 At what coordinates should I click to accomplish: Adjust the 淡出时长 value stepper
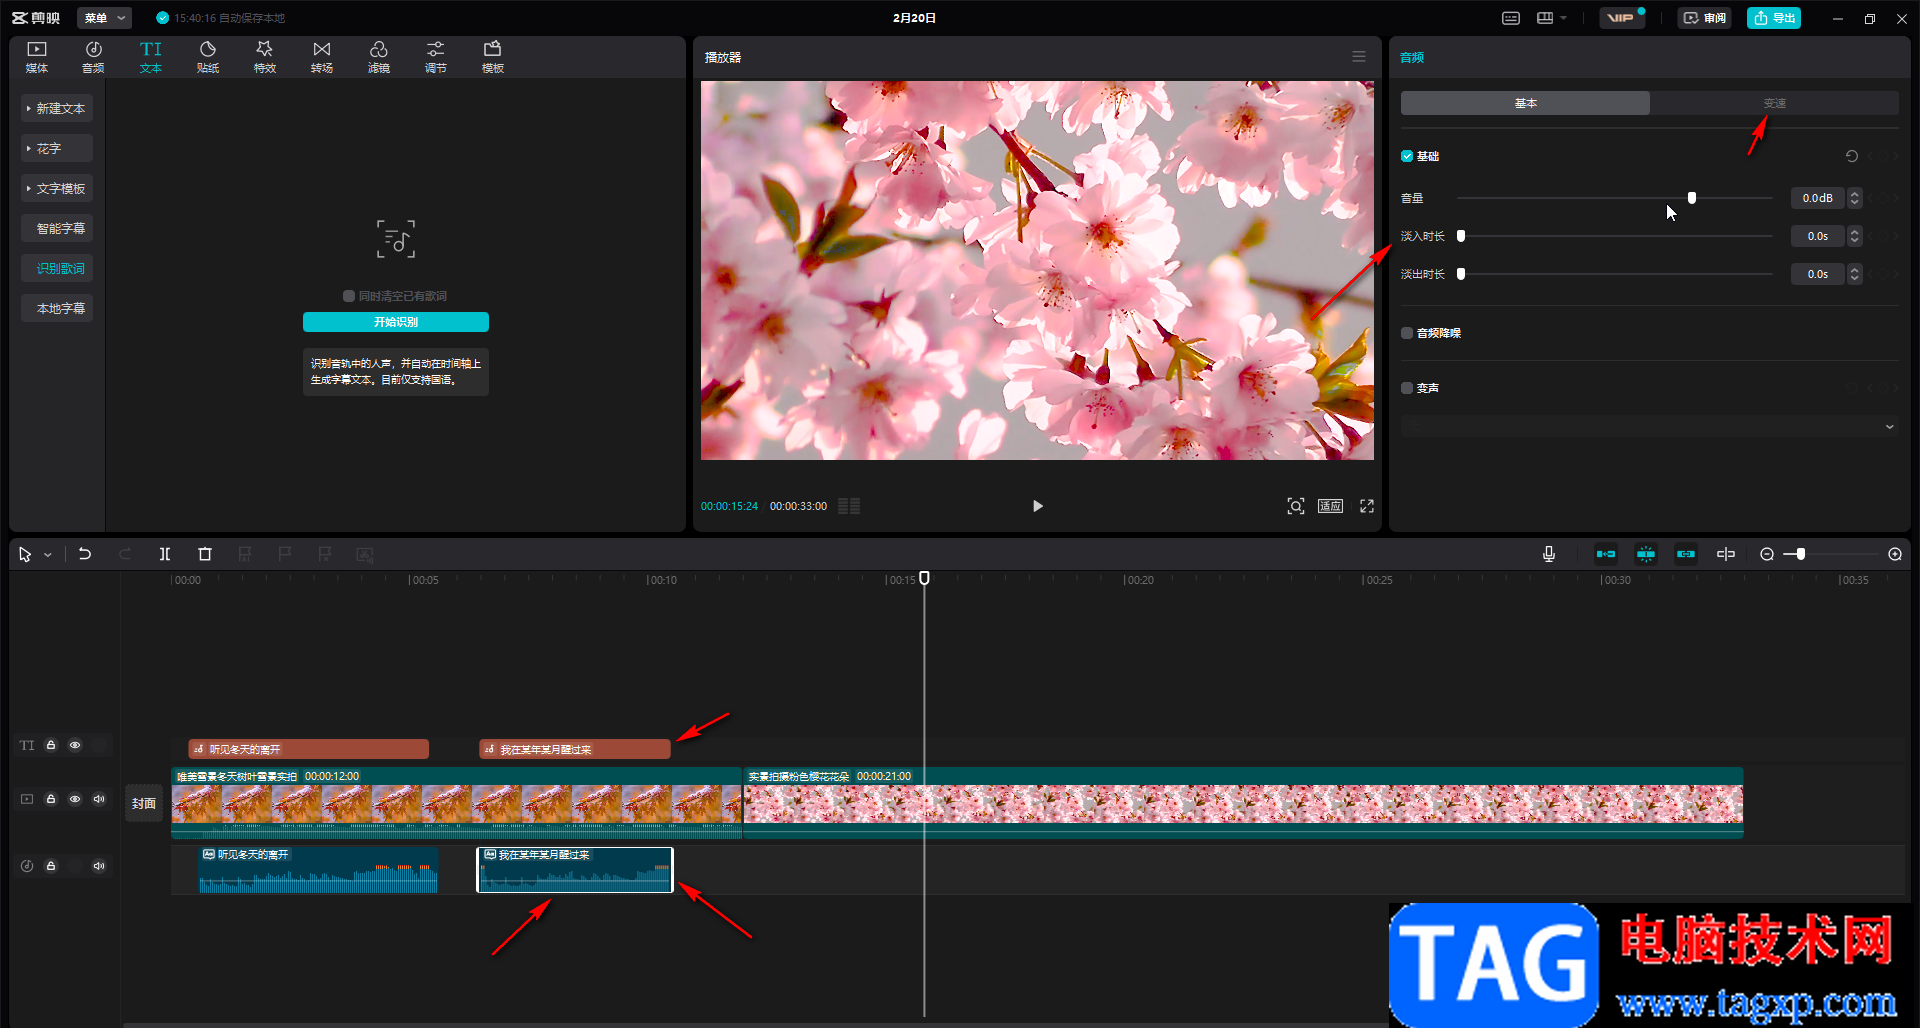[1855, 274]
